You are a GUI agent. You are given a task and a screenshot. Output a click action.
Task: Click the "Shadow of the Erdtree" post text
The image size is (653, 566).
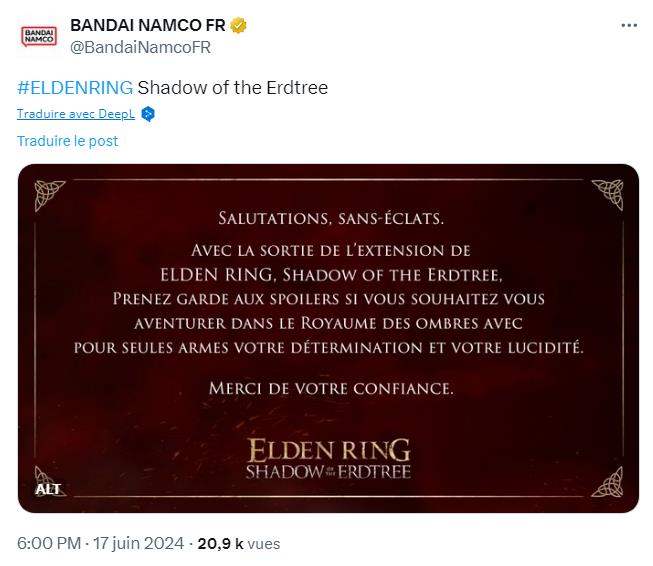click(x=232, y=88)
